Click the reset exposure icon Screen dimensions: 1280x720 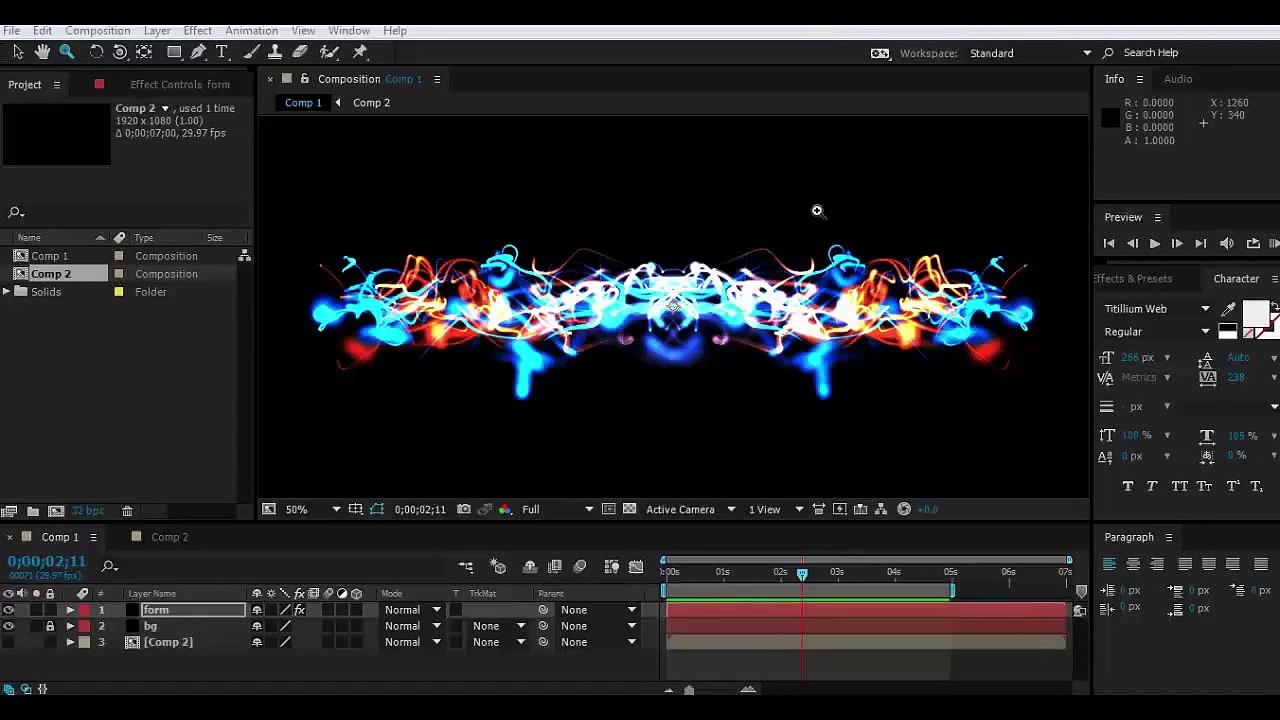click(904, 509)
